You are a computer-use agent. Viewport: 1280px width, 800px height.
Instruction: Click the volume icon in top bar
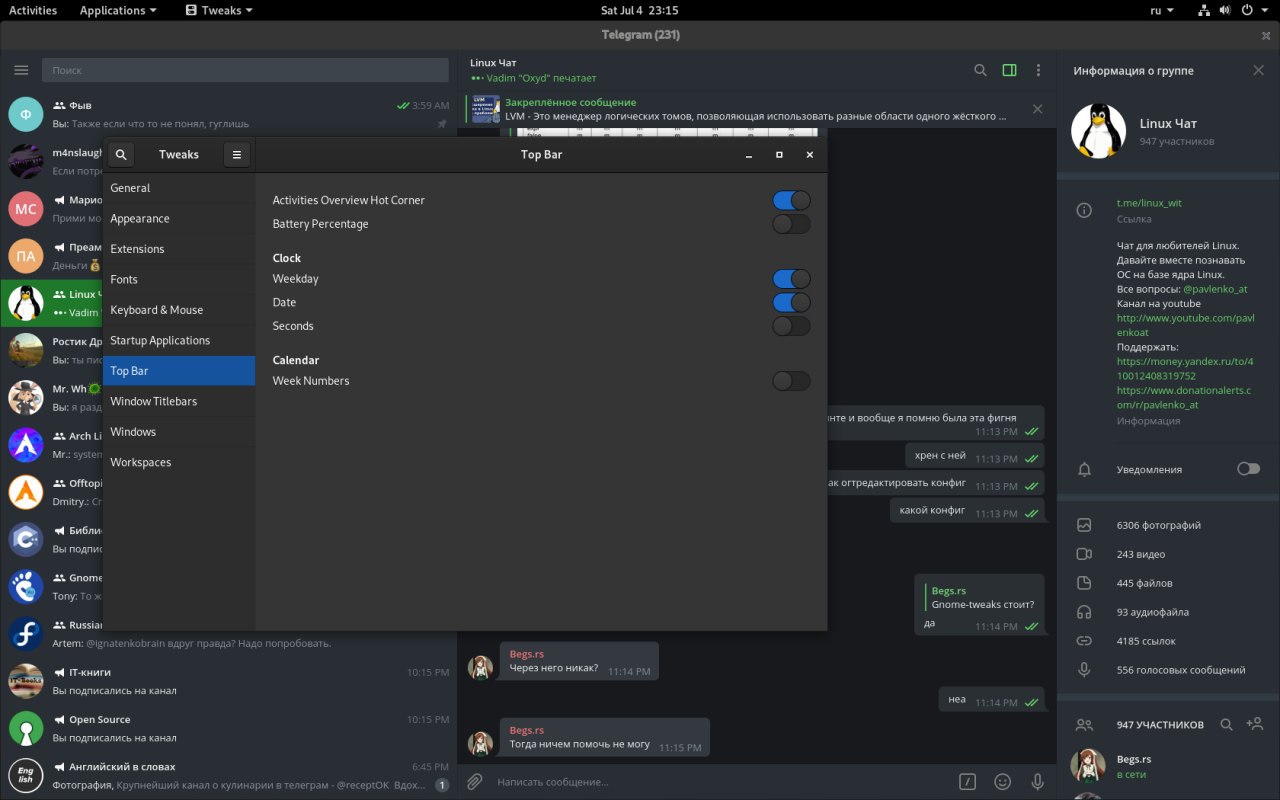[1226, 10]
